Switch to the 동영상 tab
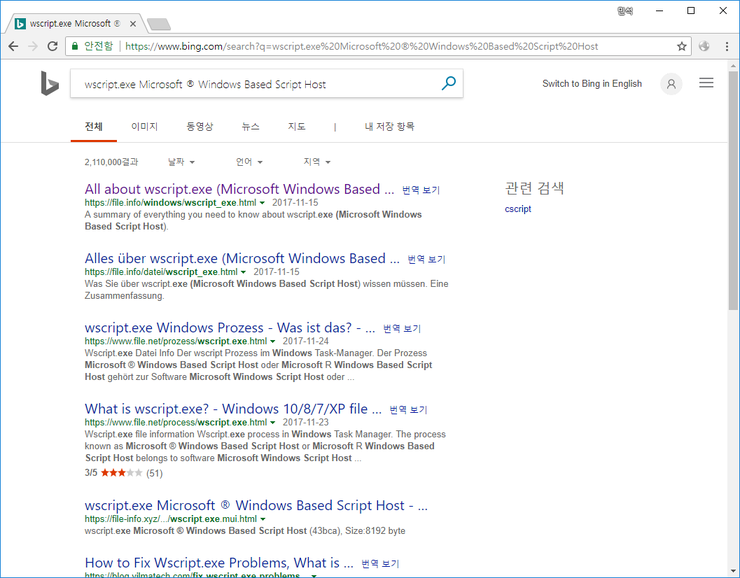This screenshot has width=740, height=578. coord(200,126)
